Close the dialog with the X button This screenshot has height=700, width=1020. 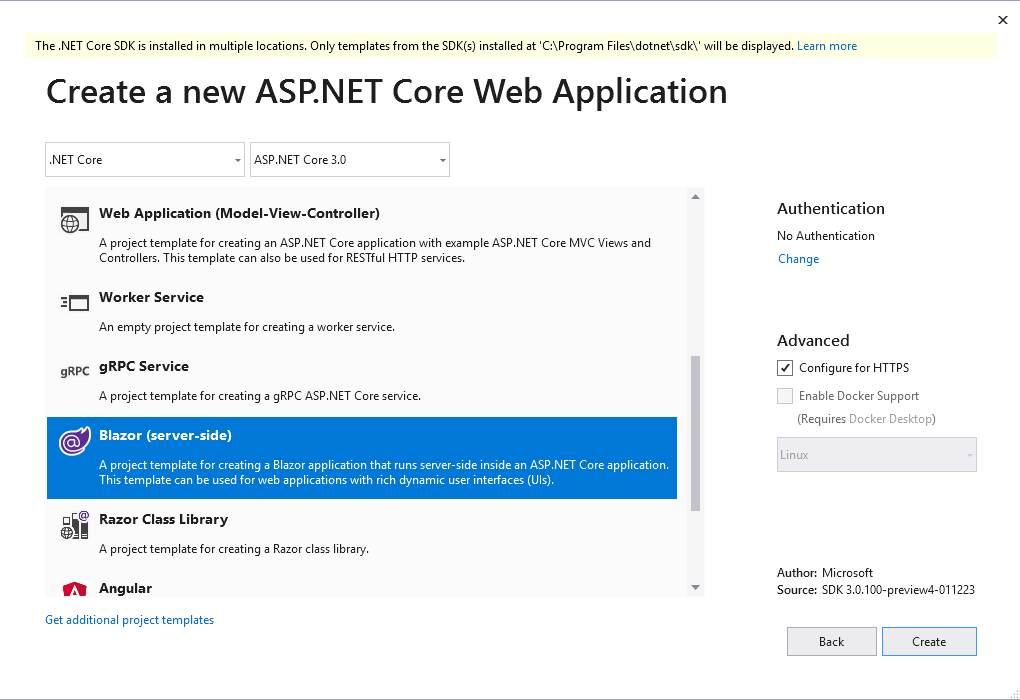(x=1002, y=20)
